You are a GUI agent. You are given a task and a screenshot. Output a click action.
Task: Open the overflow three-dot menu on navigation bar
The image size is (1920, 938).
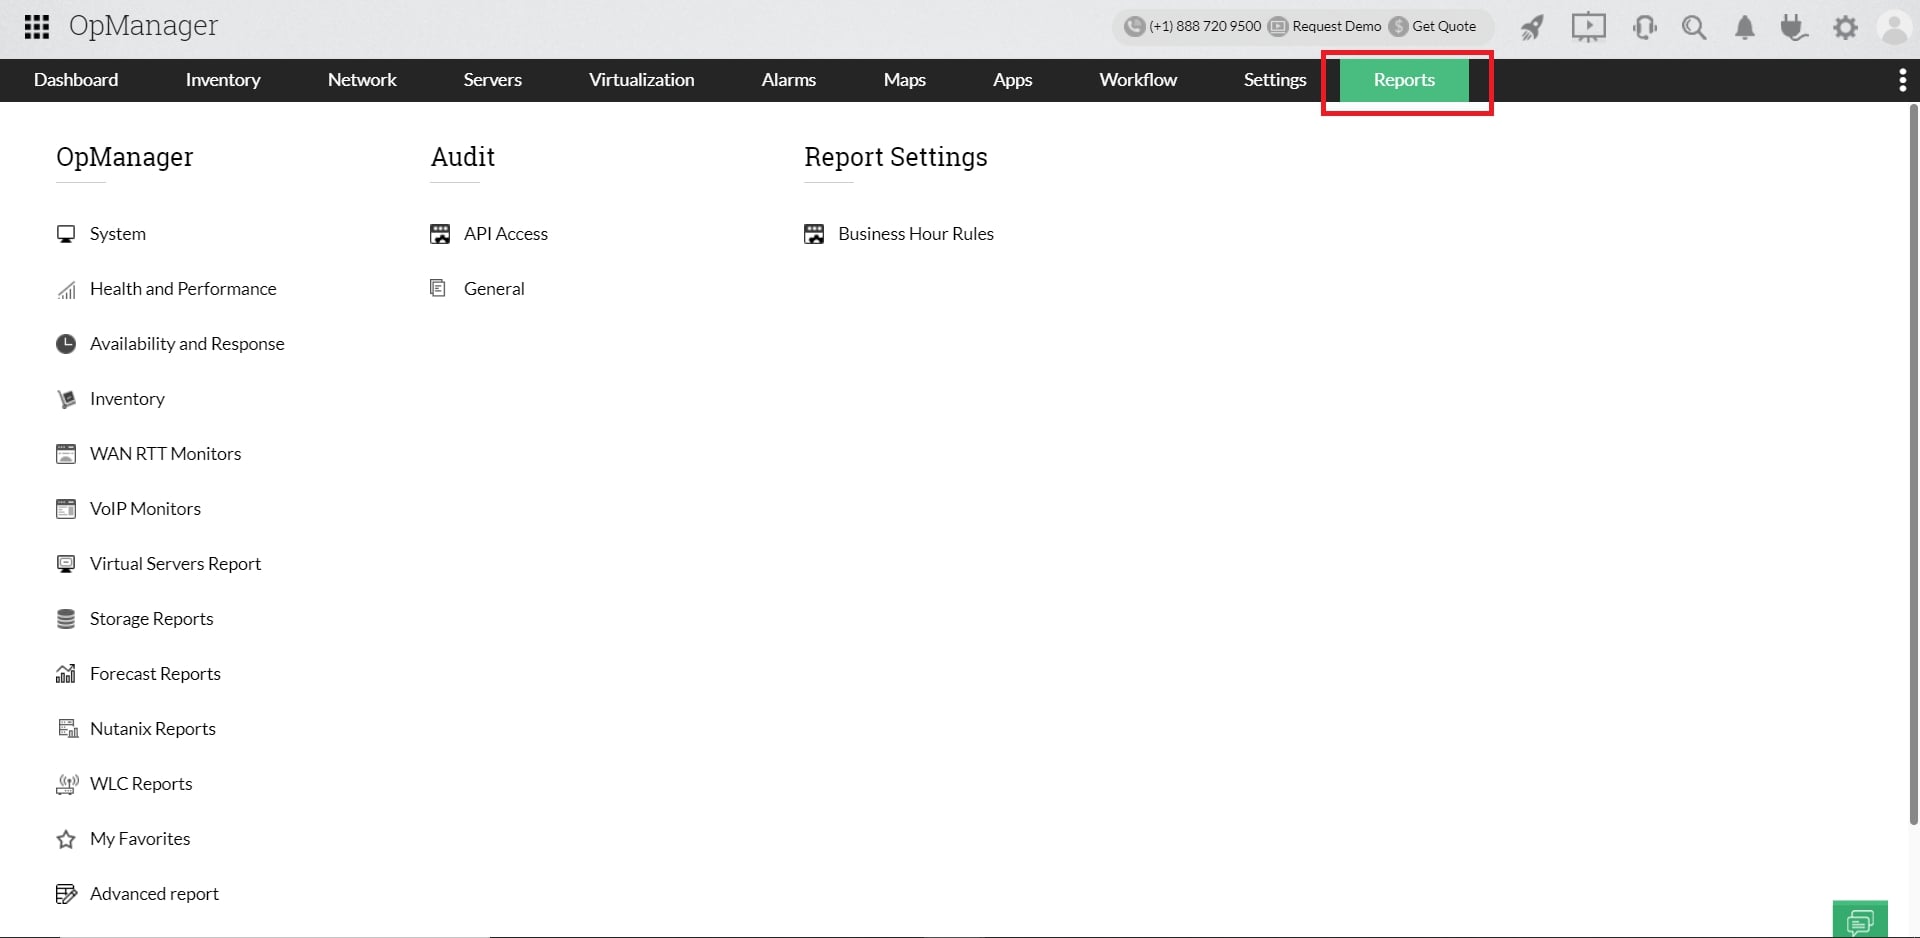point(1903,79)
